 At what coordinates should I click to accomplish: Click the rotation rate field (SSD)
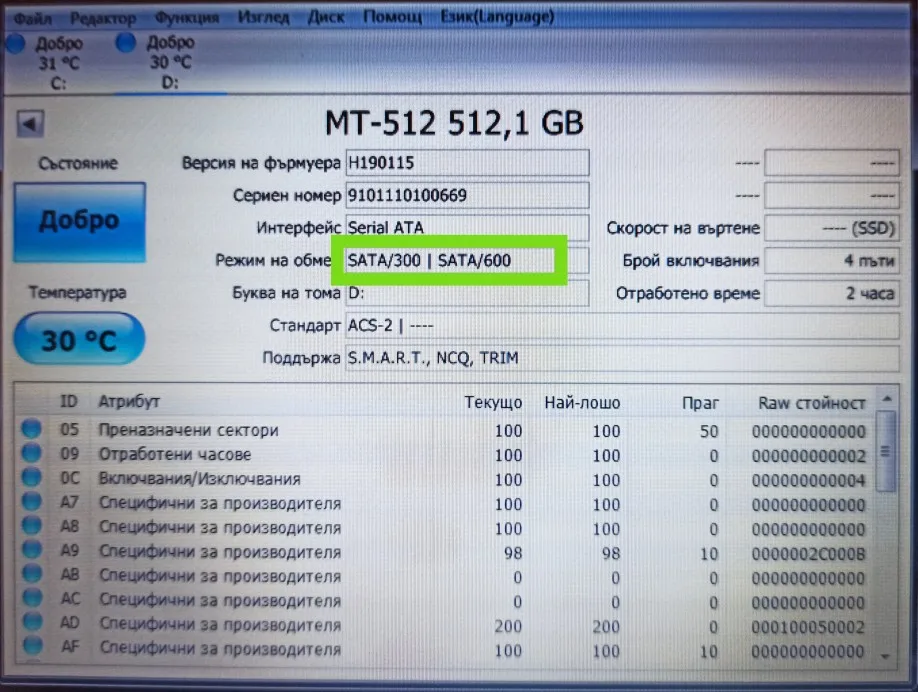(831, 228)
